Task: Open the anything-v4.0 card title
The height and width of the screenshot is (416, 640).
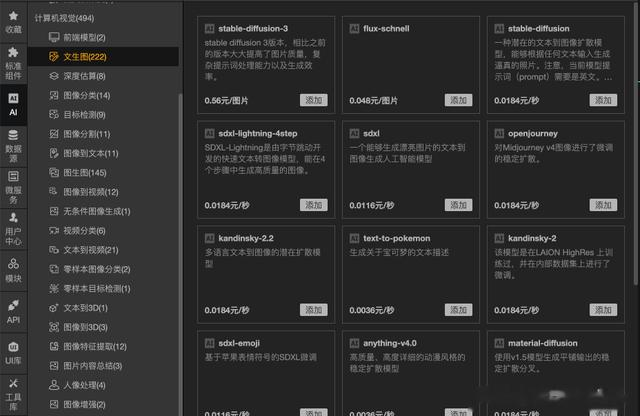Action: coord(389,343)
